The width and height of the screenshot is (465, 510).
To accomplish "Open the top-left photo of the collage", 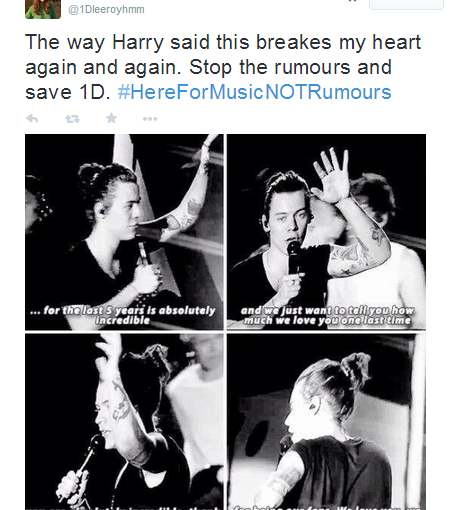I will click(124, 232).
